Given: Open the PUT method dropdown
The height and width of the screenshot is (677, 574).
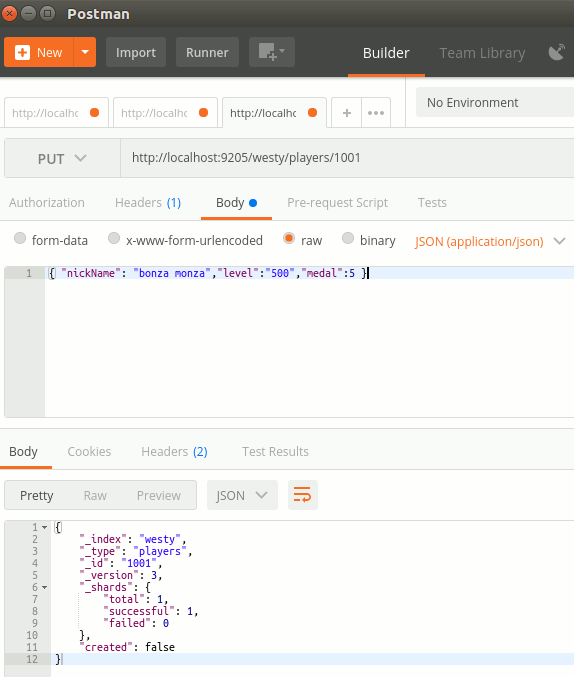Looking at the screenshot, I should [x=62, y=158].
